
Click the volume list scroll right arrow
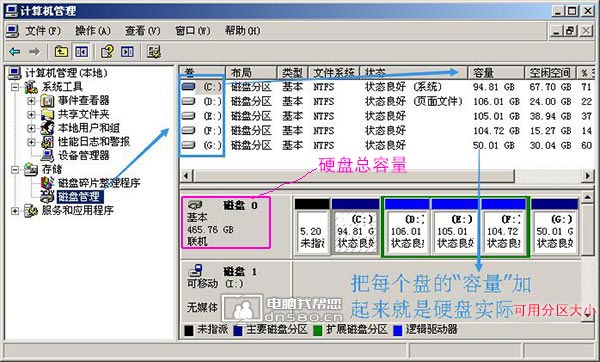588,176
